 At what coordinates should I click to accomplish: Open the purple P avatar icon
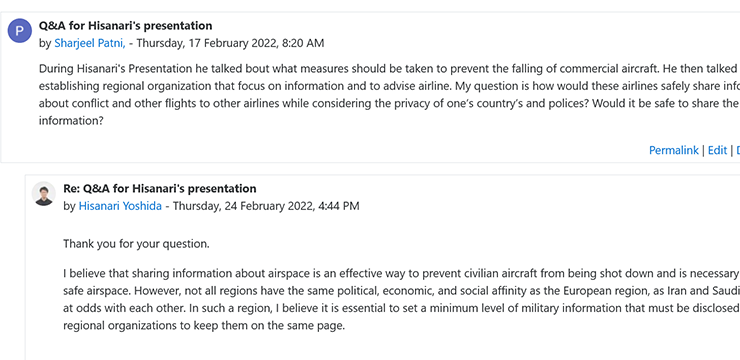pyautogui.click(x=19, y=31)
